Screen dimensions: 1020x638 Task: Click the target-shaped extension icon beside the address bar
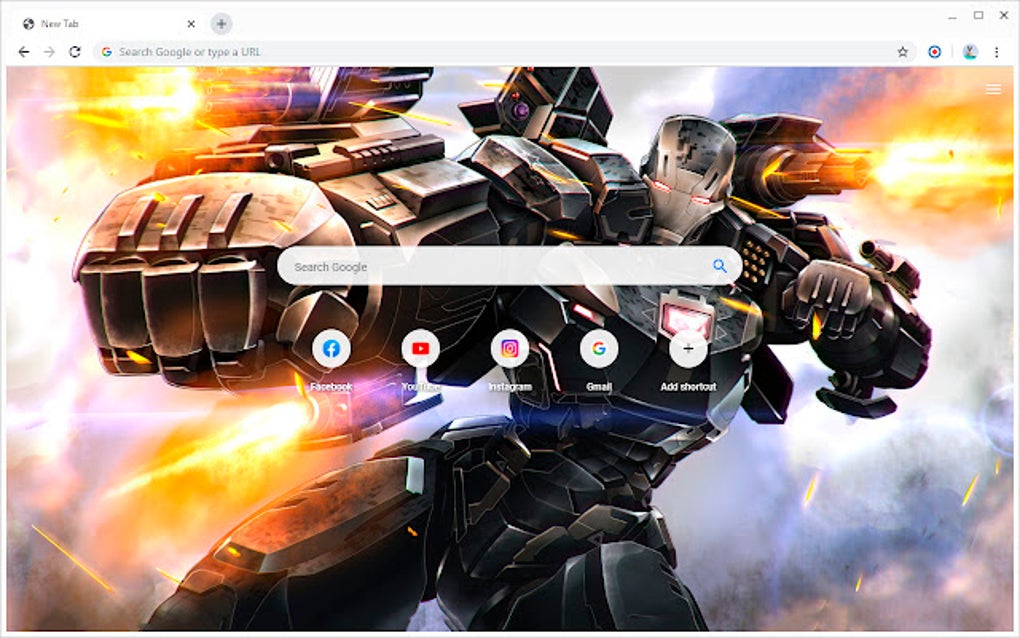pos(933,51)
